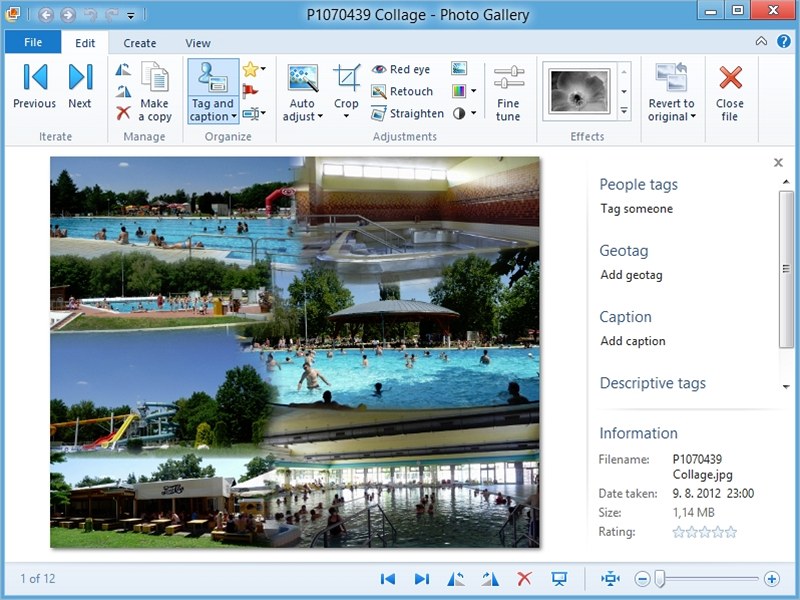Viewport: 800px width, 600px height.
Task: Switch to the Create tab
Action: coord(140,43)
